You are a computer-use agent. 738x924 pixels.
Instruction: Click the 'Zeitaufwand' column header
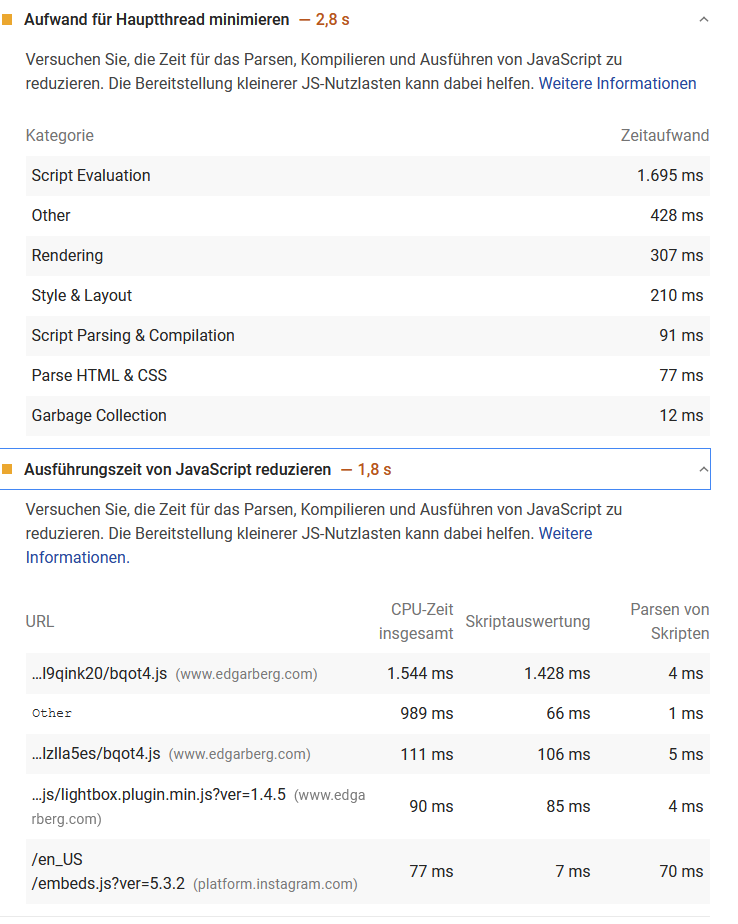click(x=664, y=136)
